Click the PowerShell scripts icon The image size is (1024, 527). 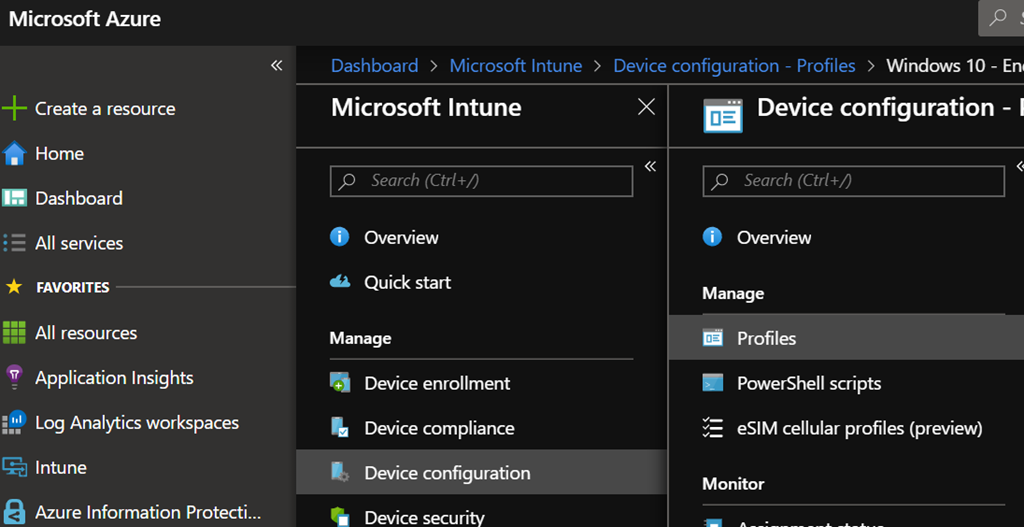713,384
